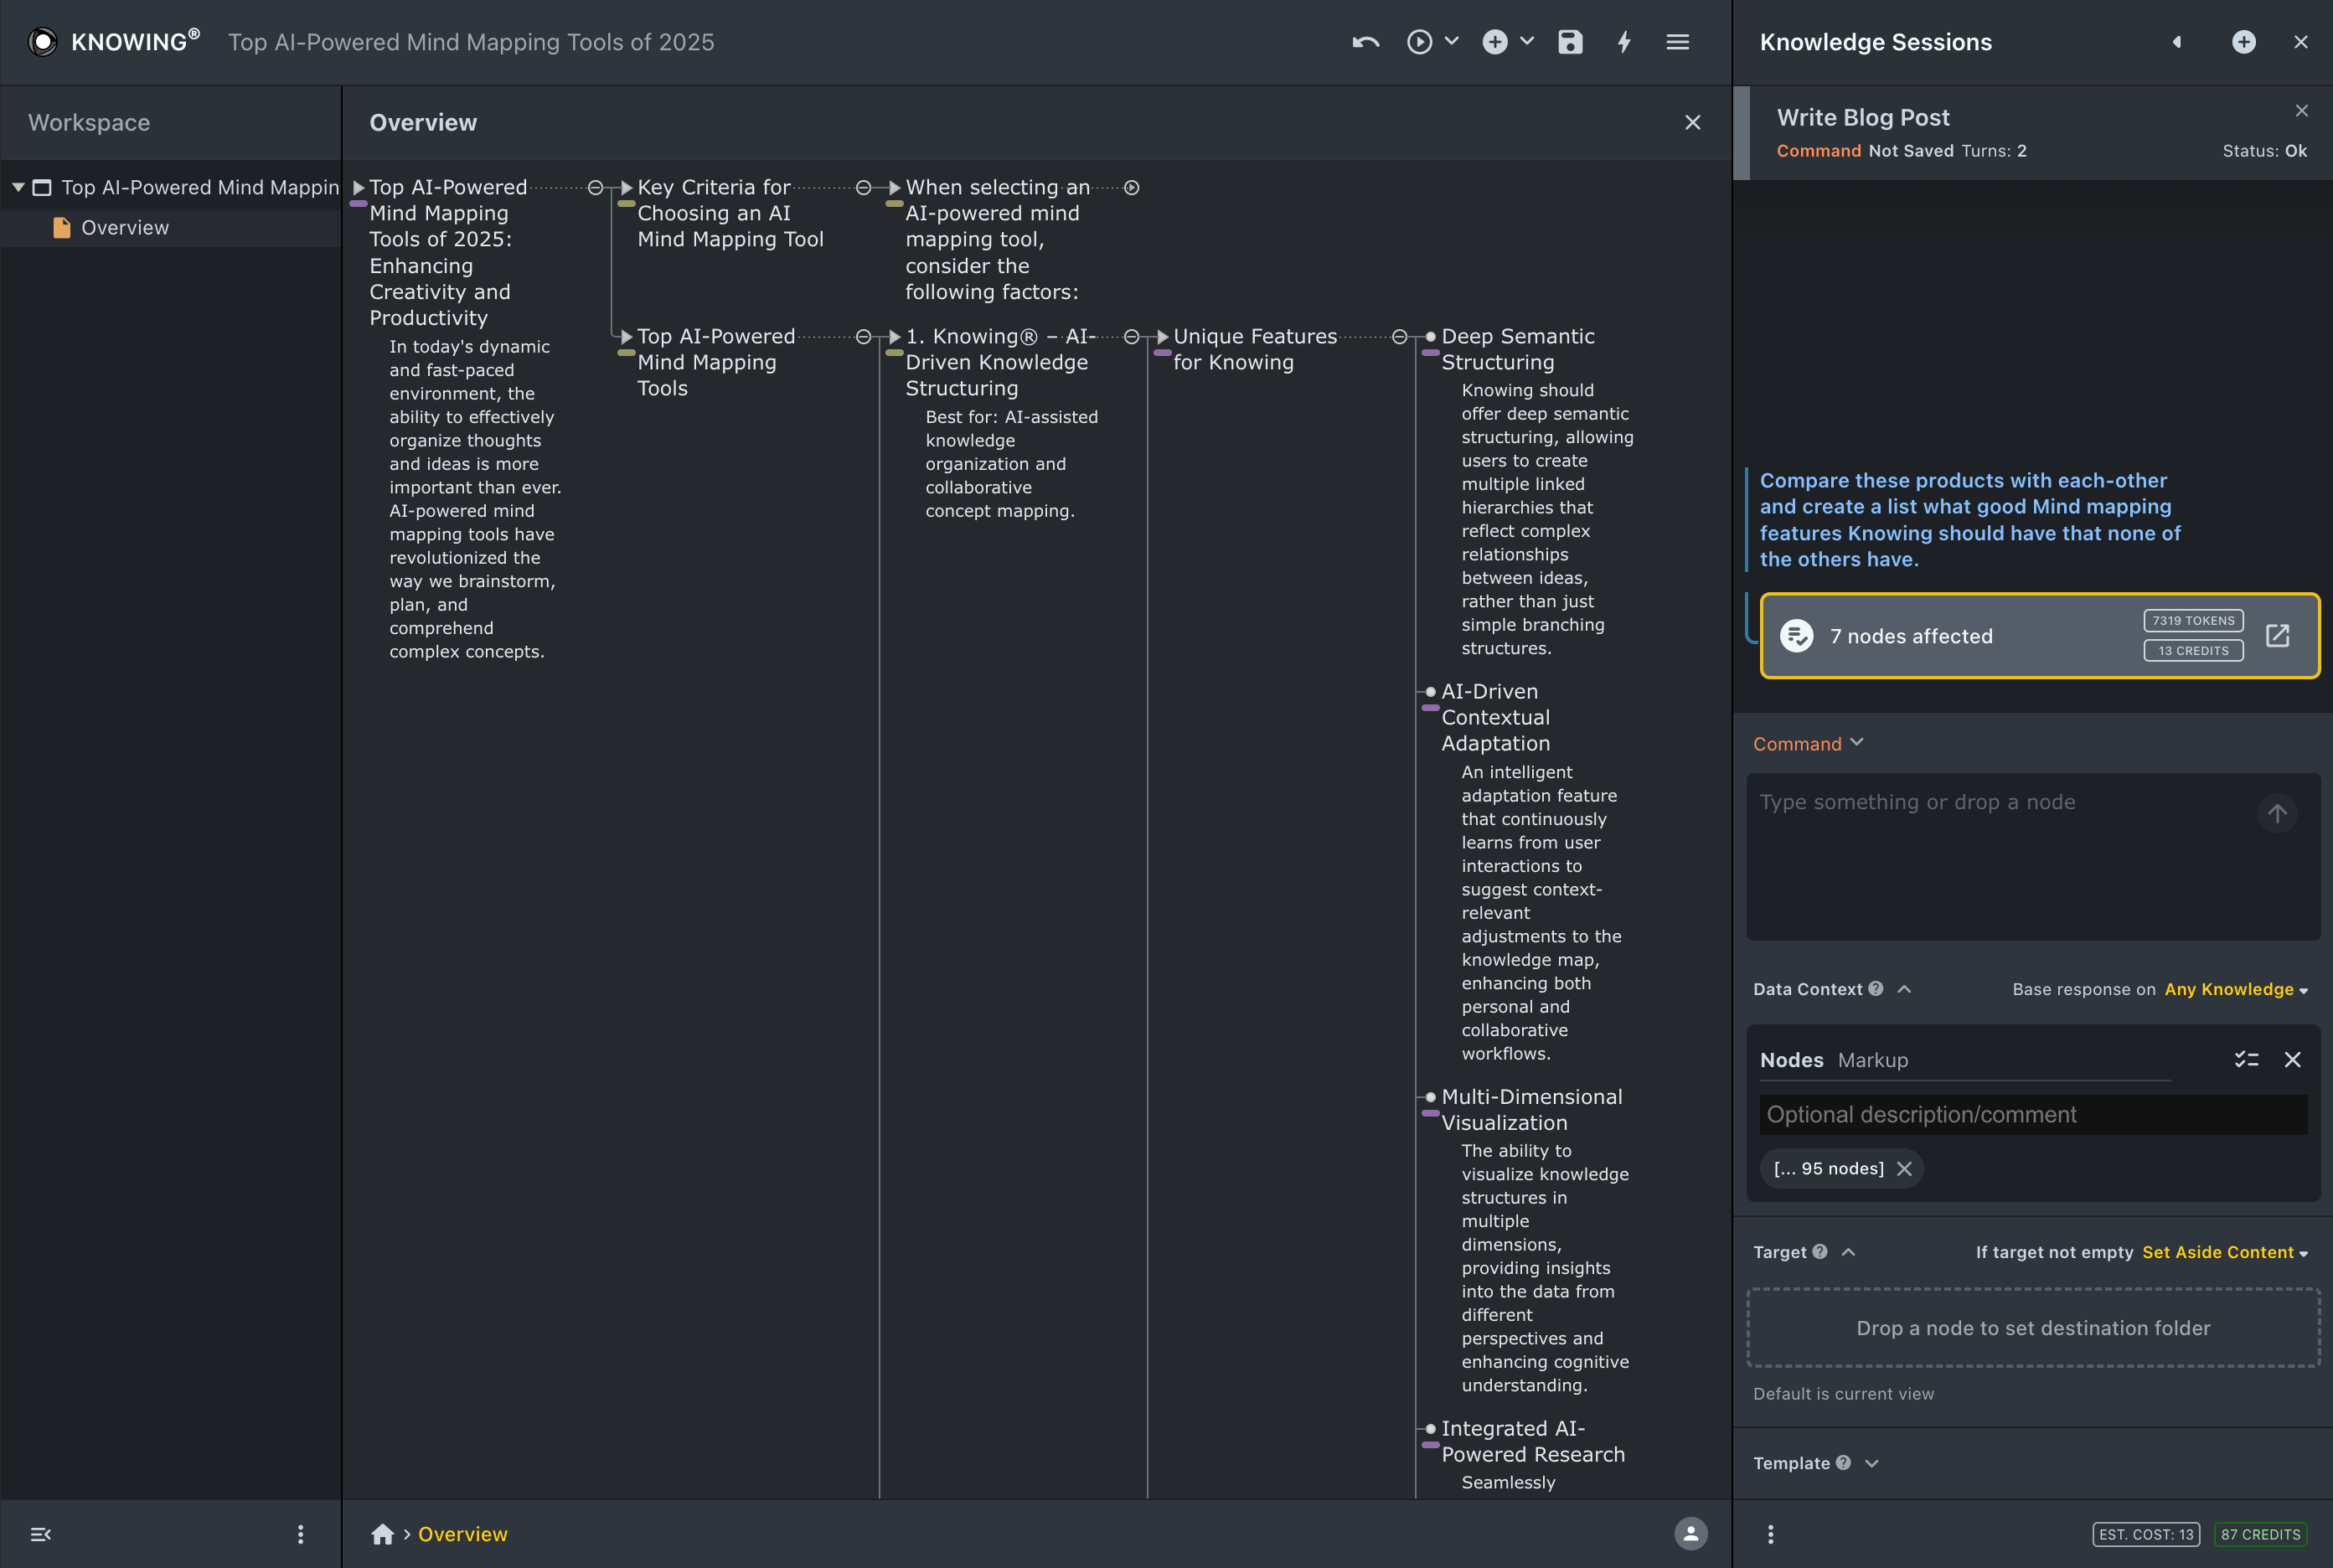Click the undo arrow icon
The width and height of the screenshot is (2333, 1568).
[x=1366, y=42]
